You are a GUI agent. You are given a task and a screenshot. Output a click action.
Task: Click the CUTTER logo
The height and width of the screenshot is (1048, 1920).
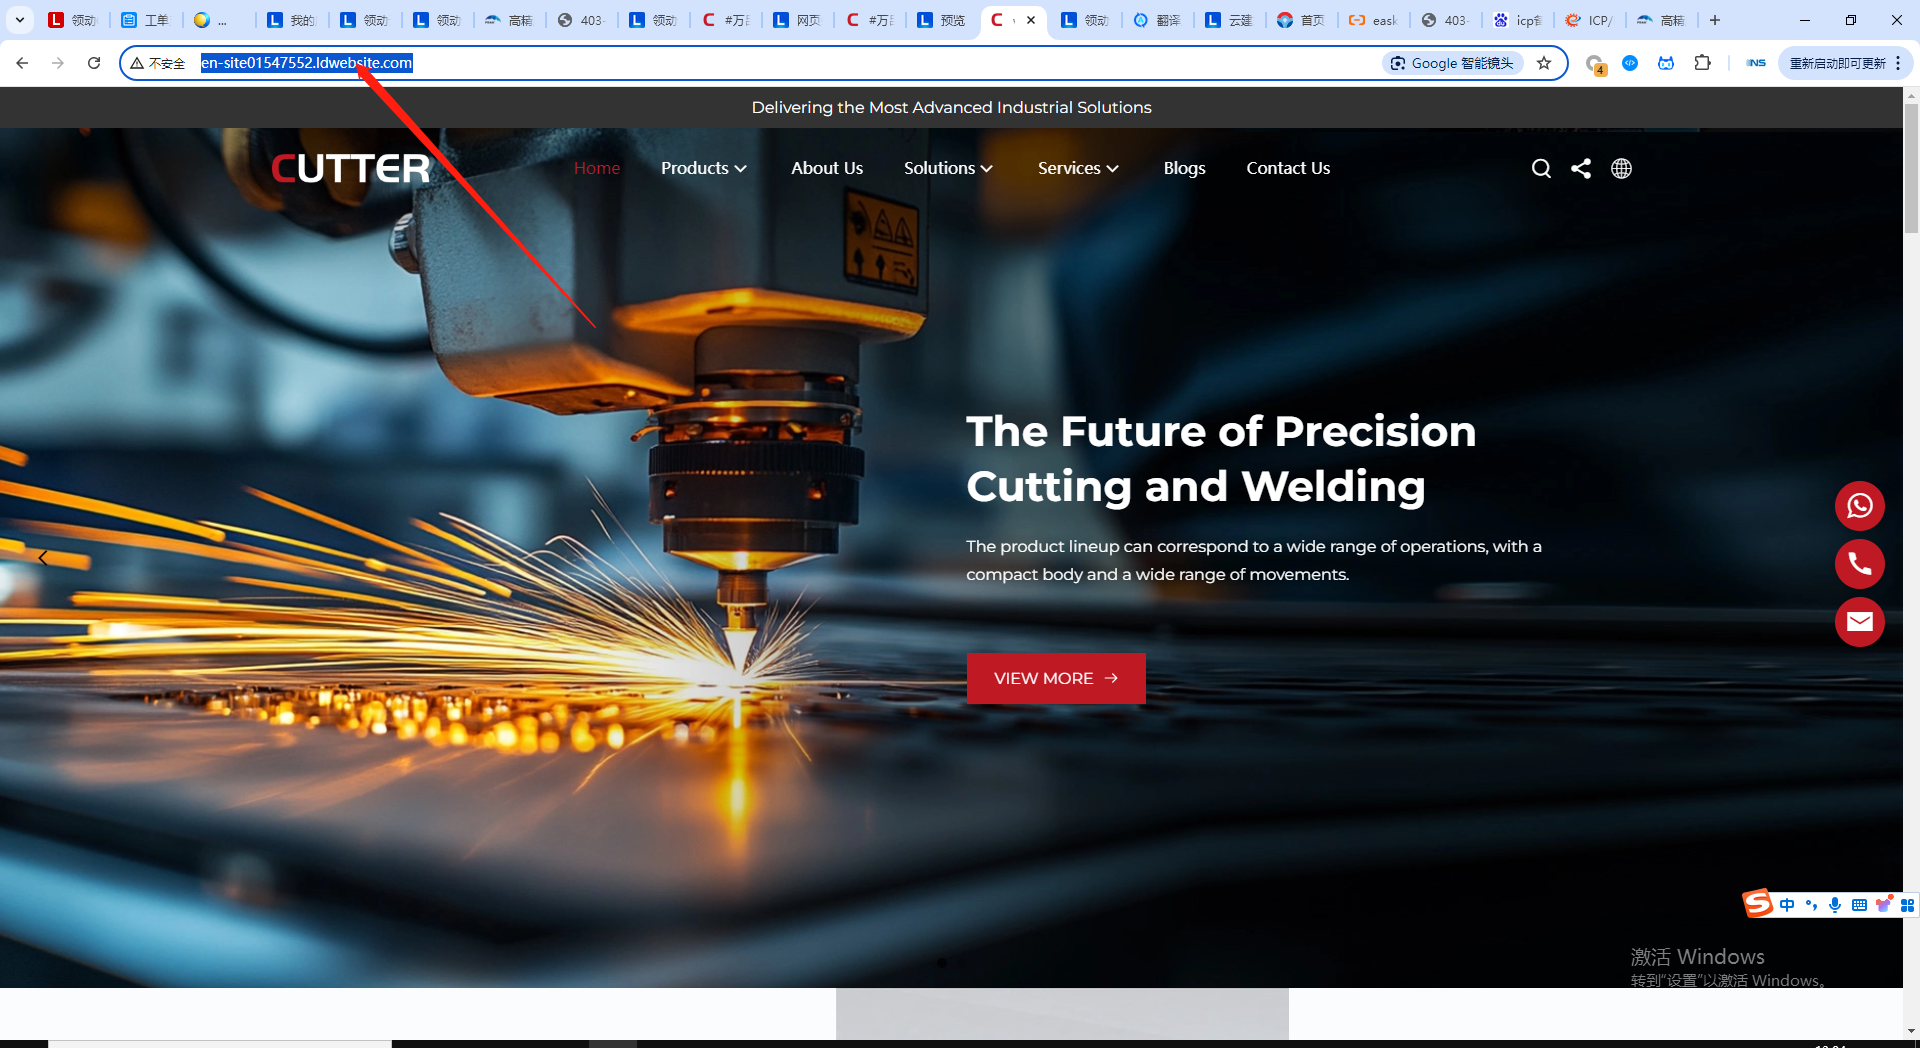(x=350, y=168)
